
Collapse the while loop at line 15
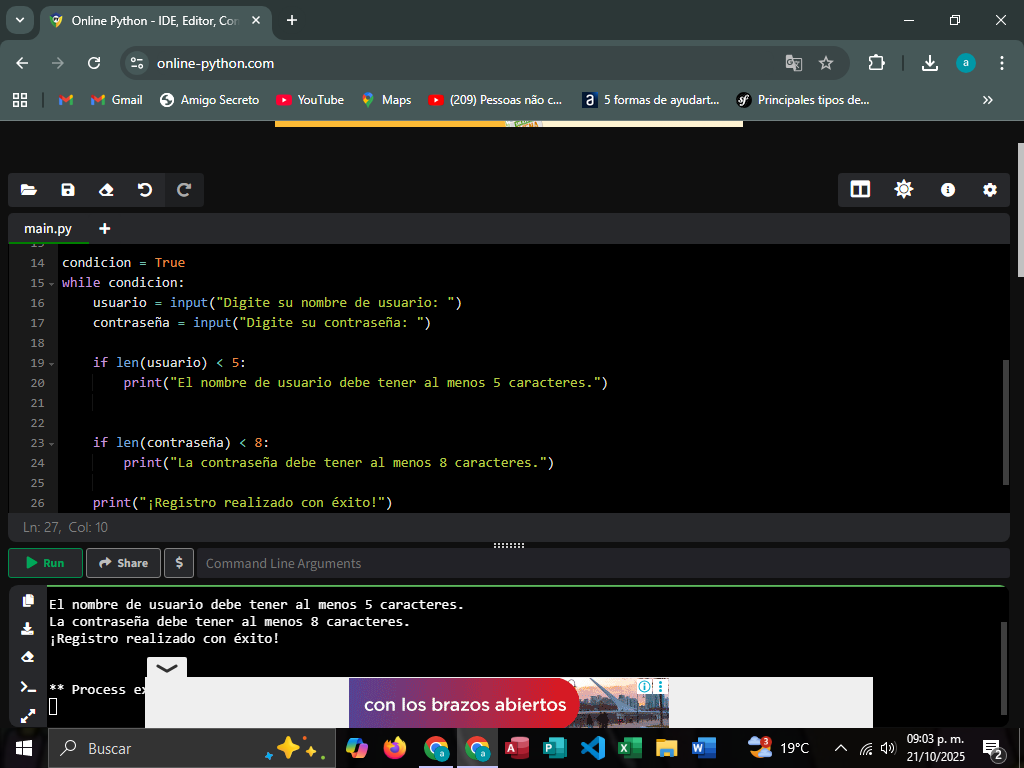tap(53, 283)
